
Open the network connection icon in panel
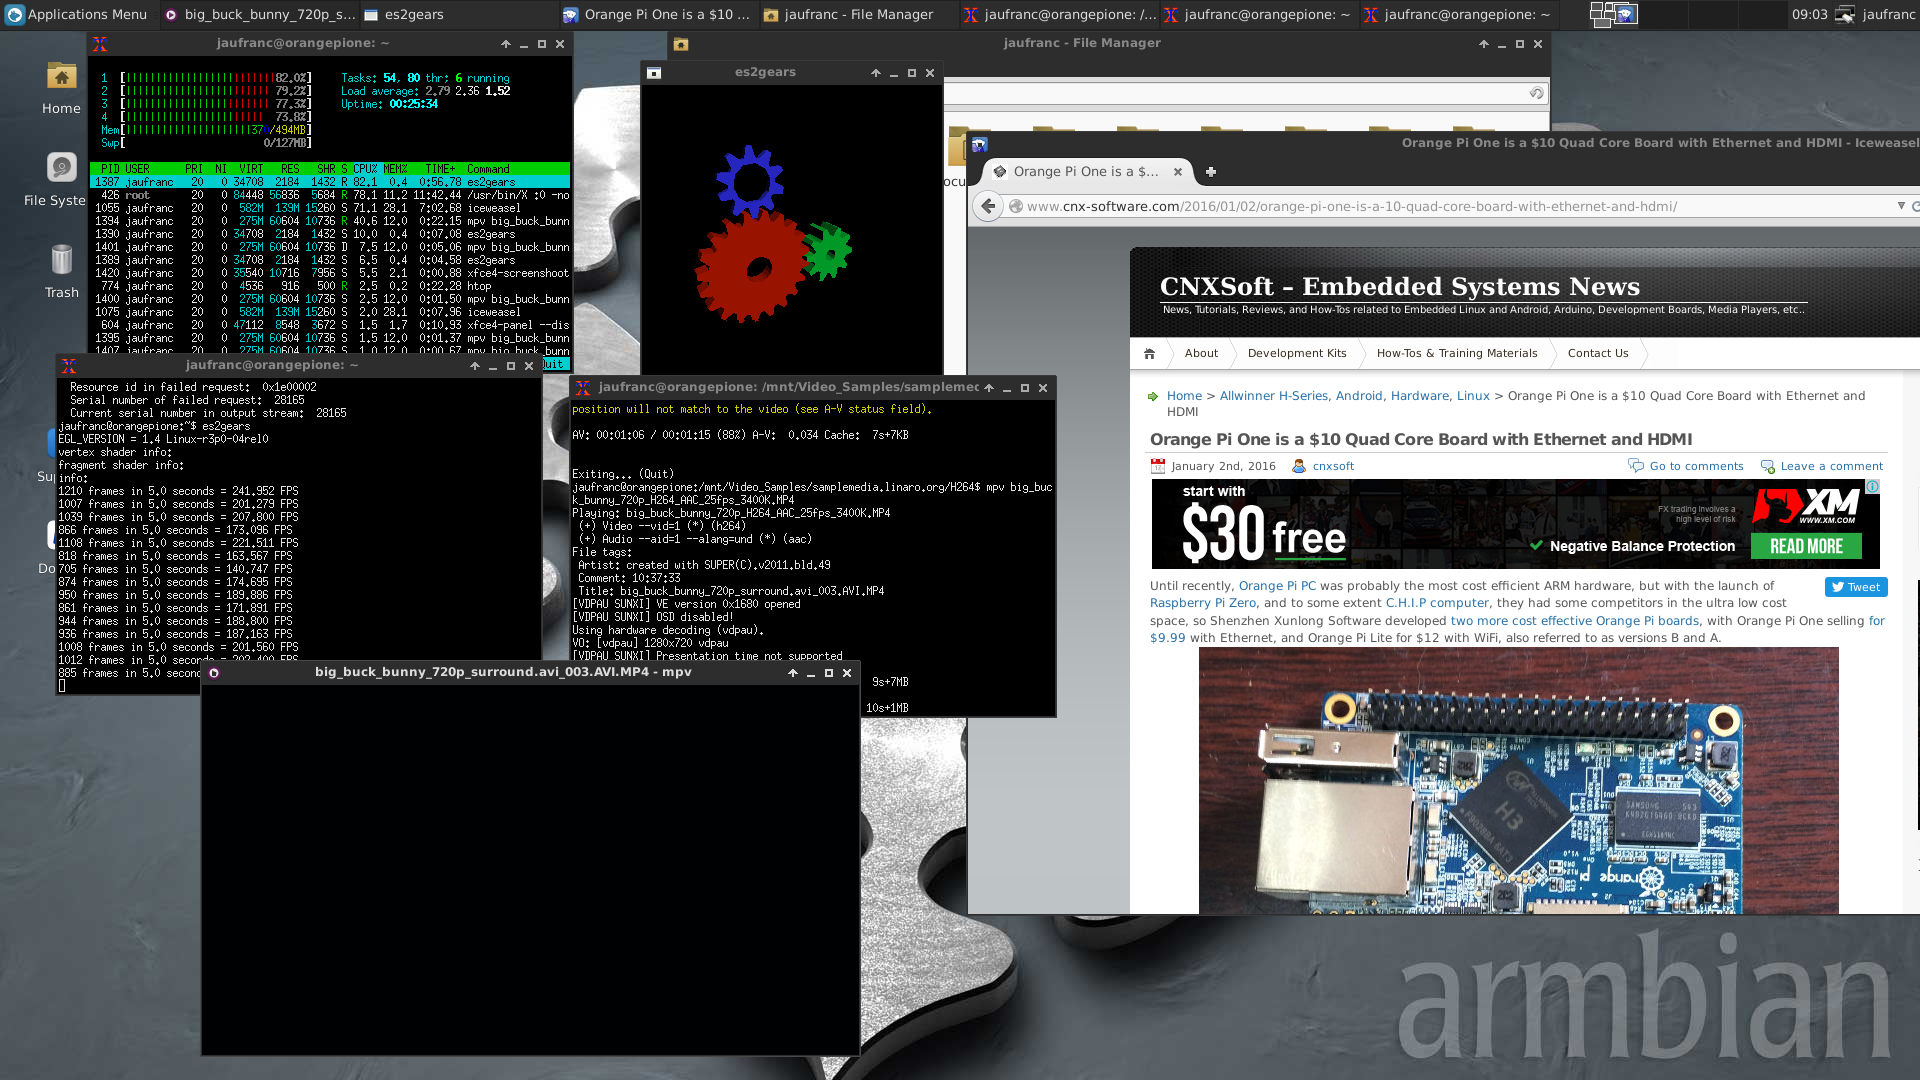point(1846,14)
